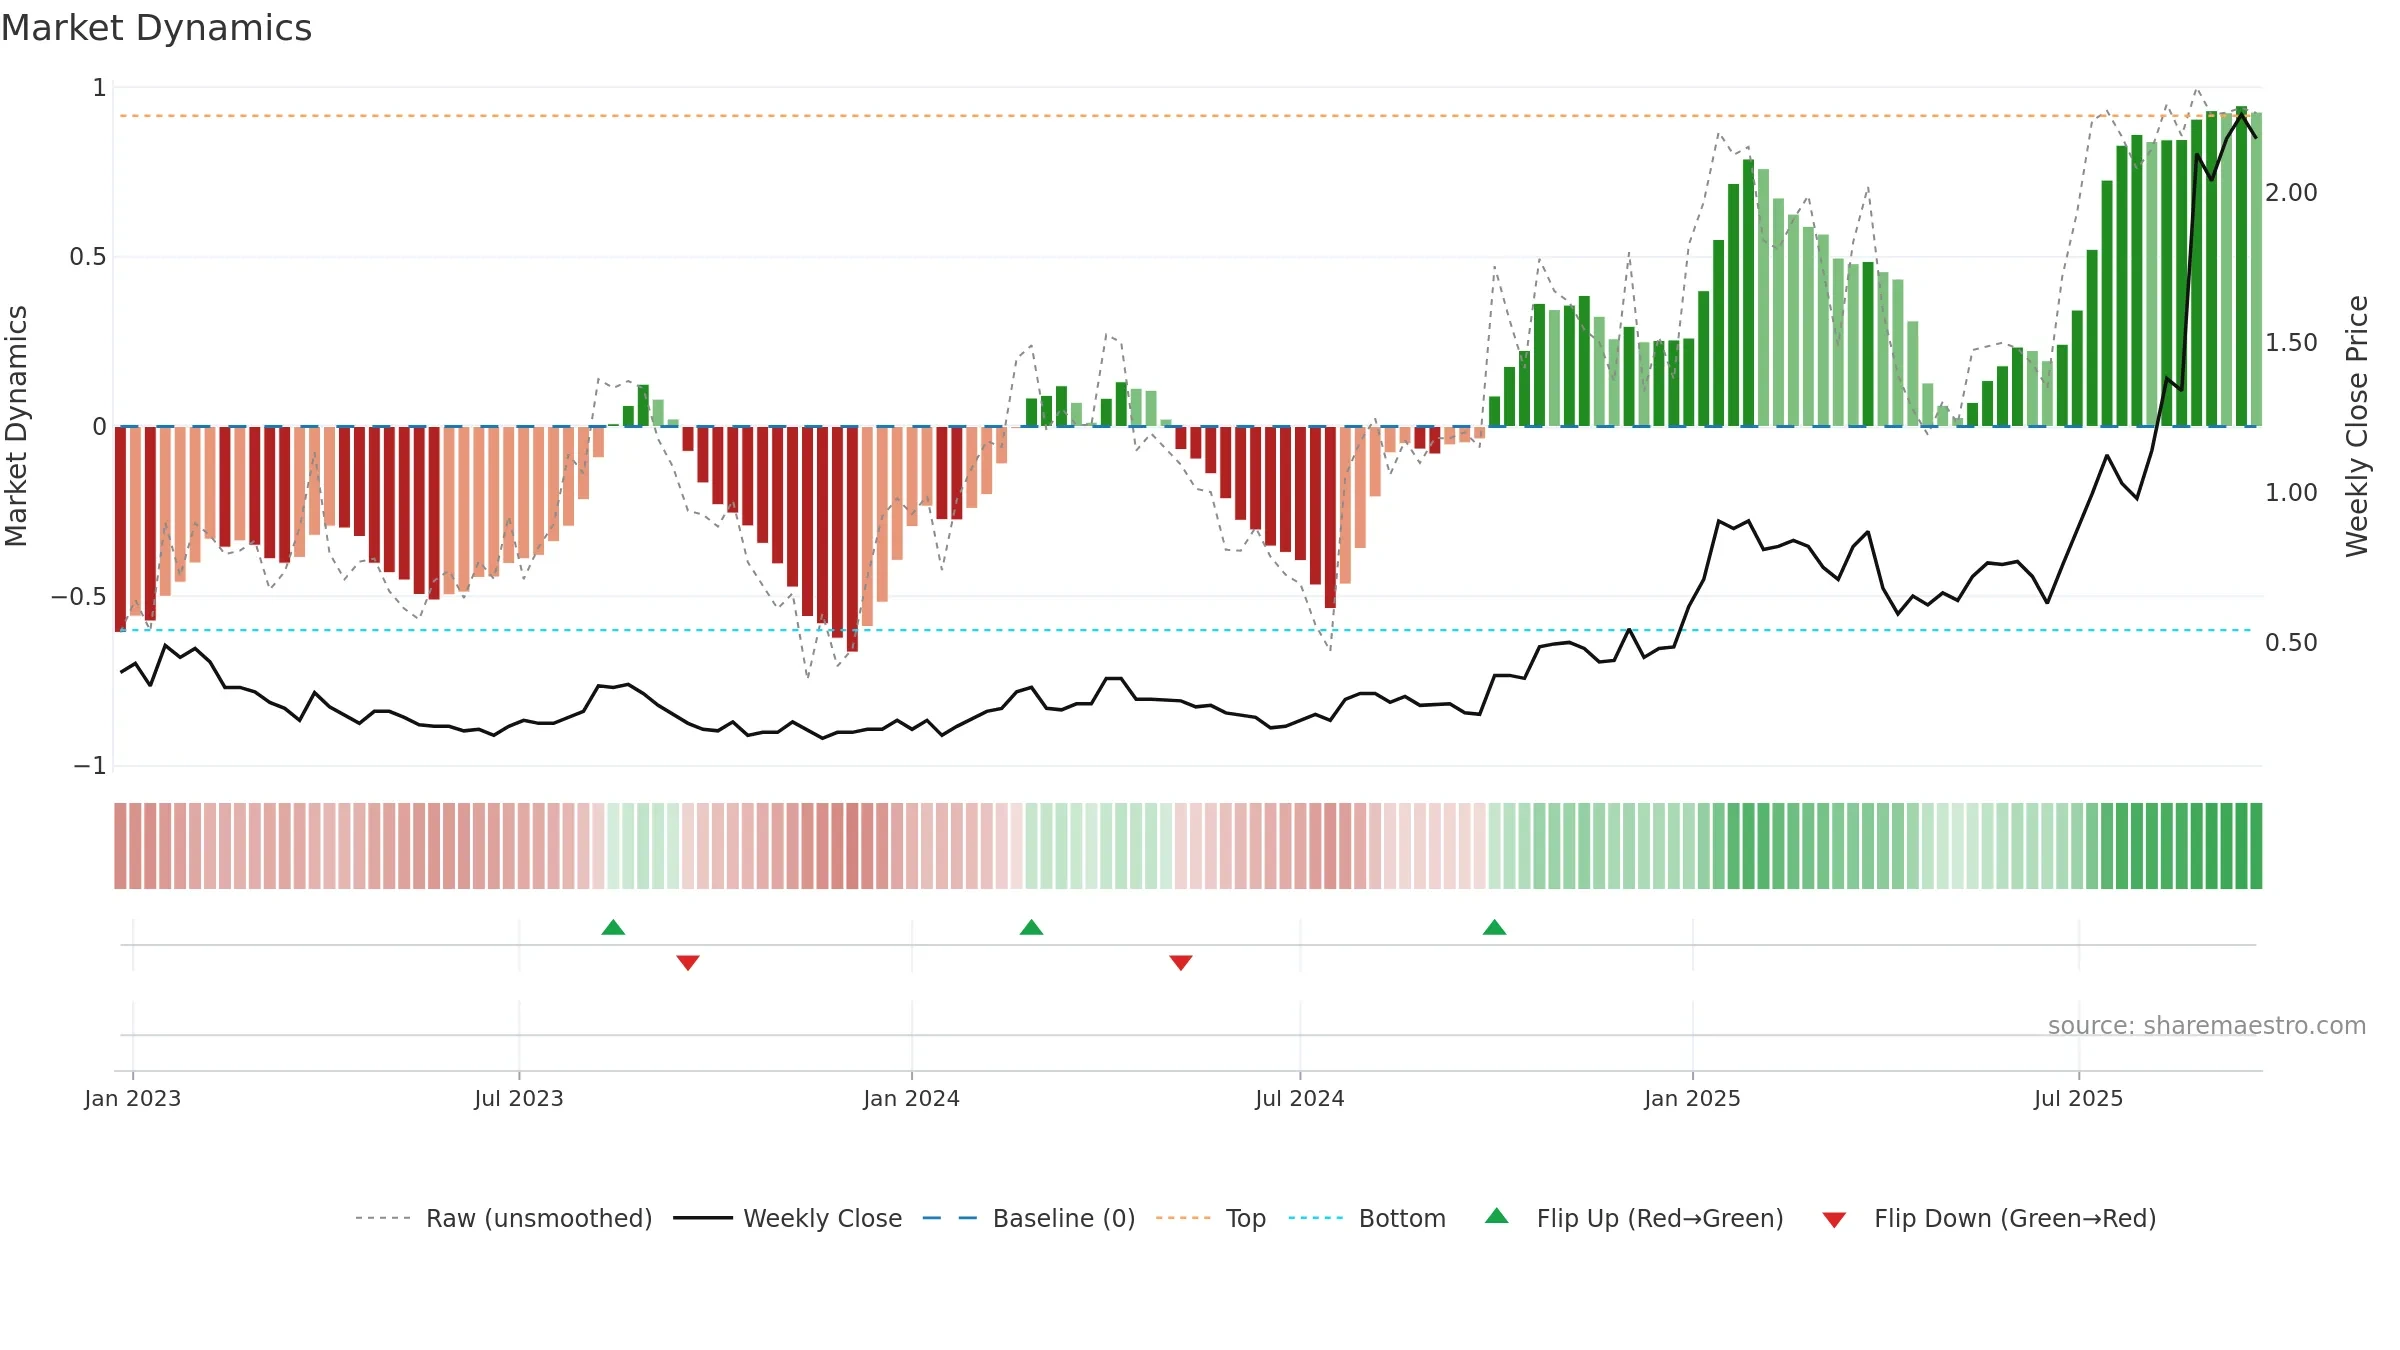Viewport: 2400px width, 1350px height.
Task: Toggle the Top legend entry
Action: (x=1211, y=1218)
